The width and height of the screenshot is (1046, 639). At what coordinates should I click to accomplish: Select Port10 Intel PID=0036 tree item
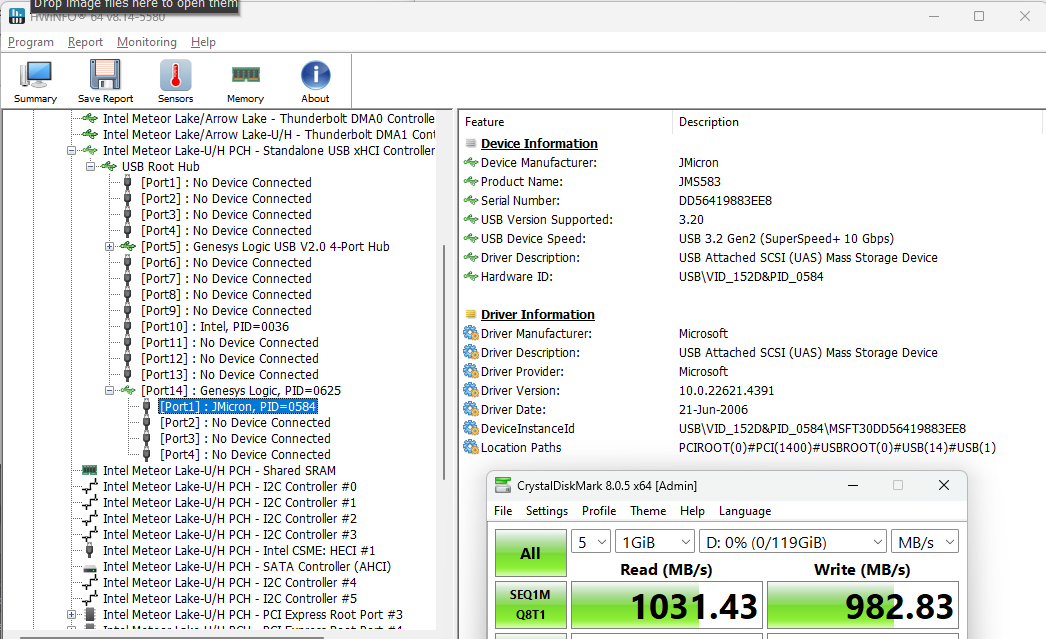coord(215,326)
